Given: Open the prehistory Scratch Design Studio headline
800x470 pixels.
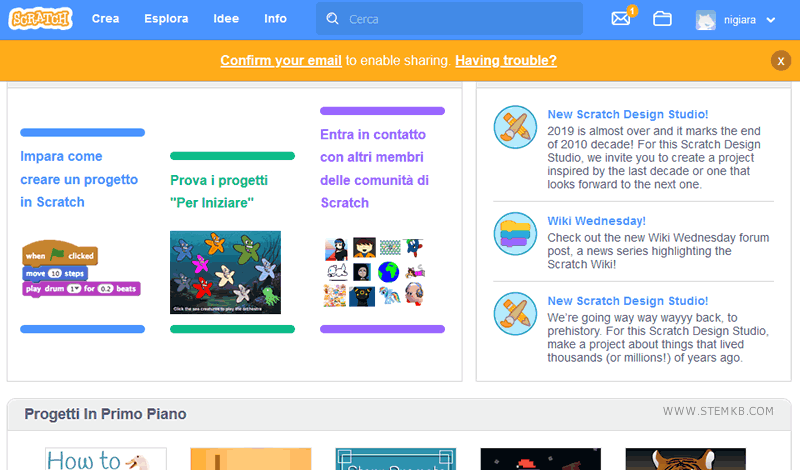Looking at the screenshot, I should coord(628,301).
